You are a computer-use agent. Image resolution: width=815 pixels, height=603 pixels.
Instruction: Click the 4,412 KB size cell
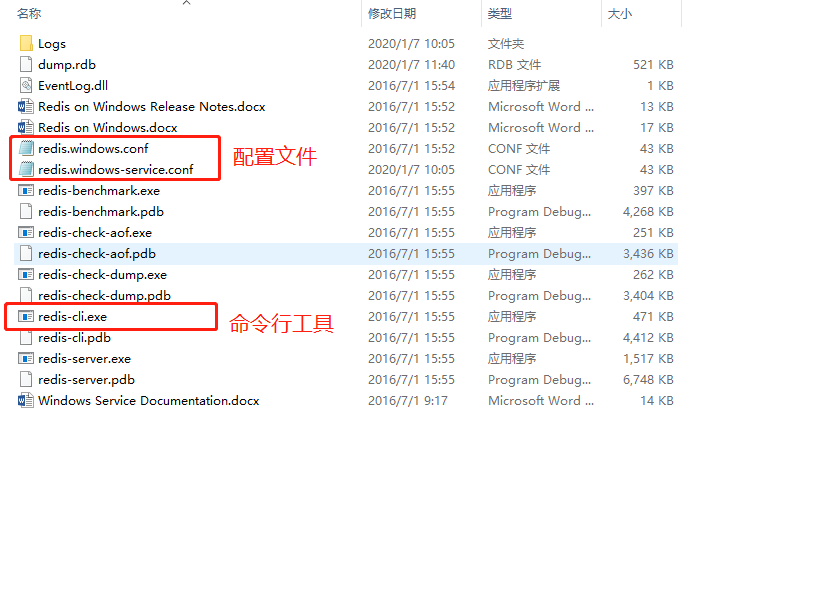649,338
